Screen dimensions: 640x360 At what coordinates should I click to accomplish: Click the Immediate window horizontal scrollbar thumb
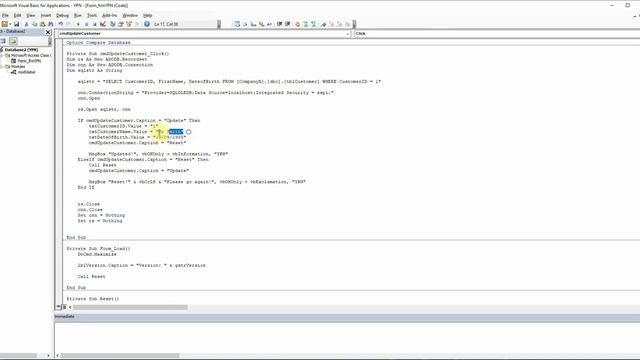[x=120, y=356]
